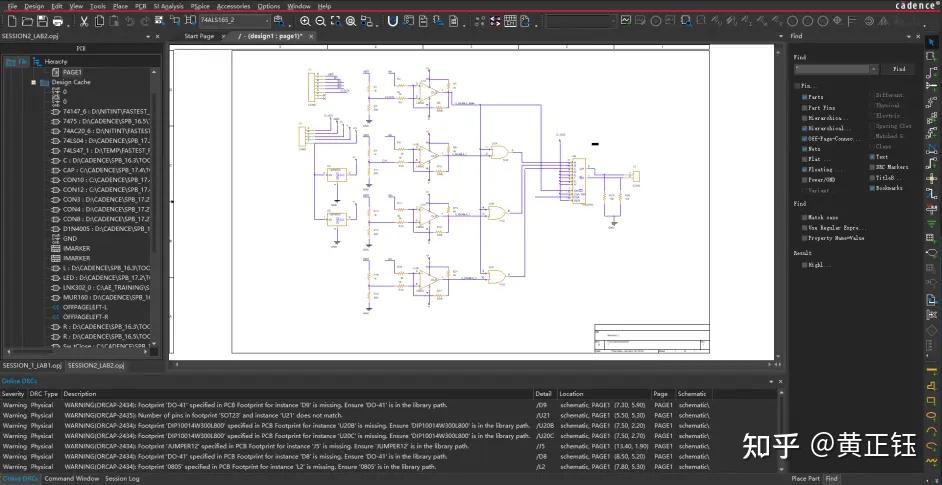The image size is (942, 485).
Task: Open the empty PSpice profile combo box
Action: click(581, 21)
